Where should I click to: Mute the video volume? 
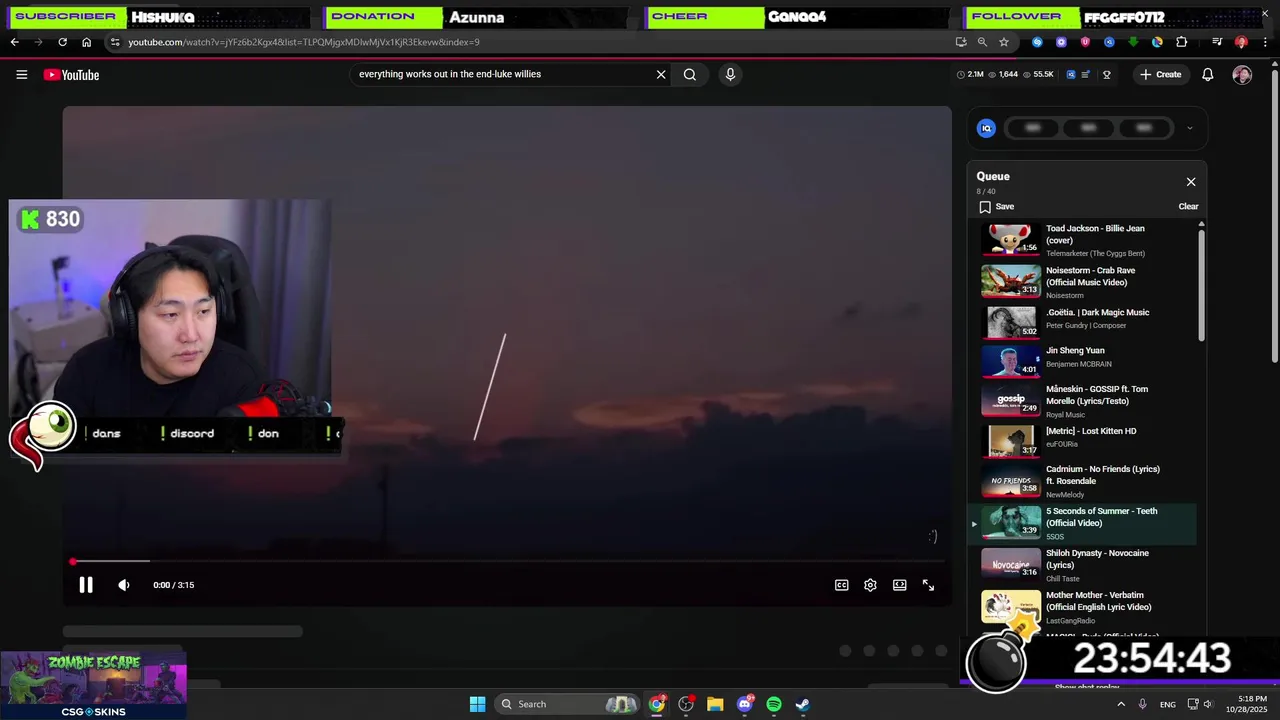tap(124, 585)
